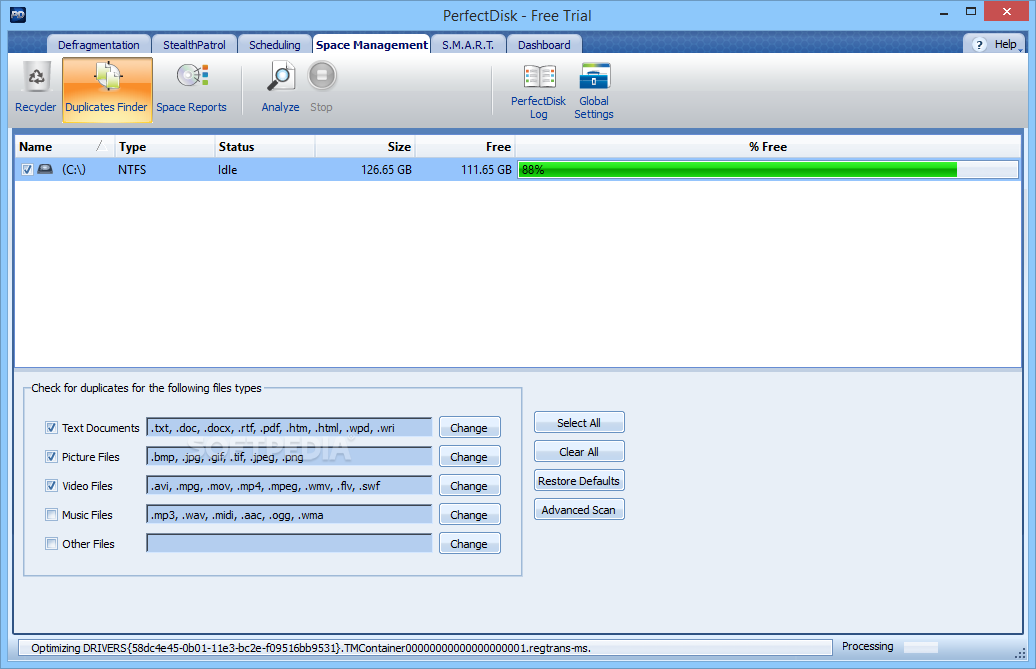Click the Video Files extensions field
1036x669 pixels.
coord(289,486)
